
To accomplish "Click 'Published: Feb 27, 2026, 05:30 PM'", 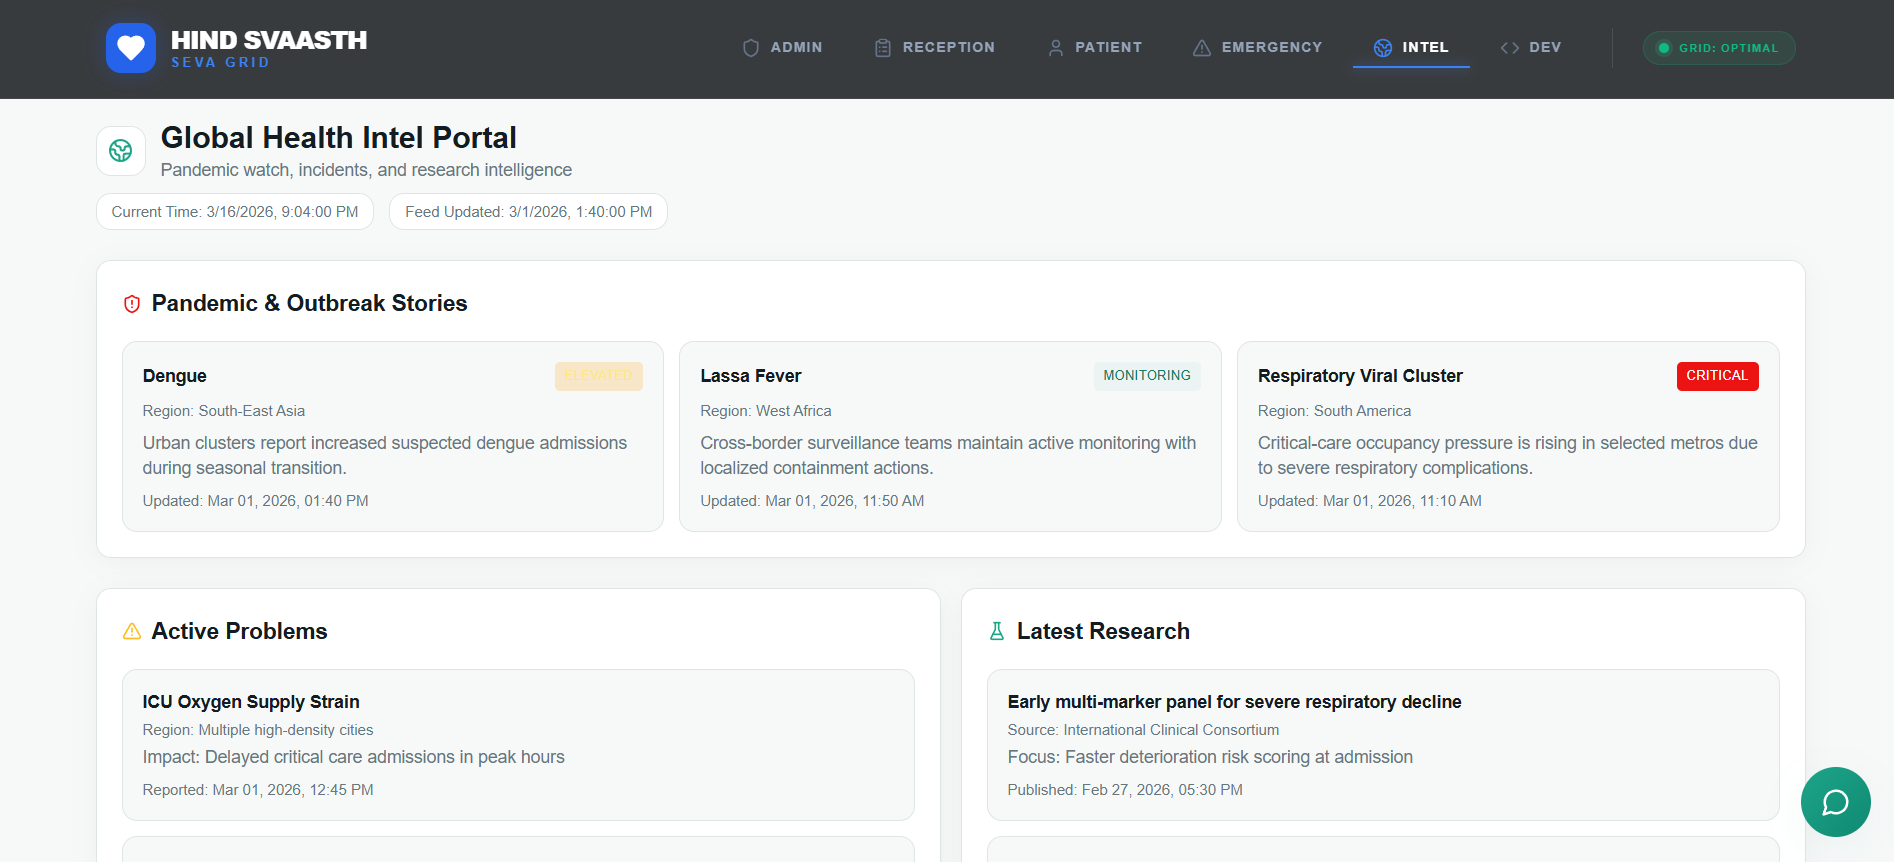I will point(1125,790).
